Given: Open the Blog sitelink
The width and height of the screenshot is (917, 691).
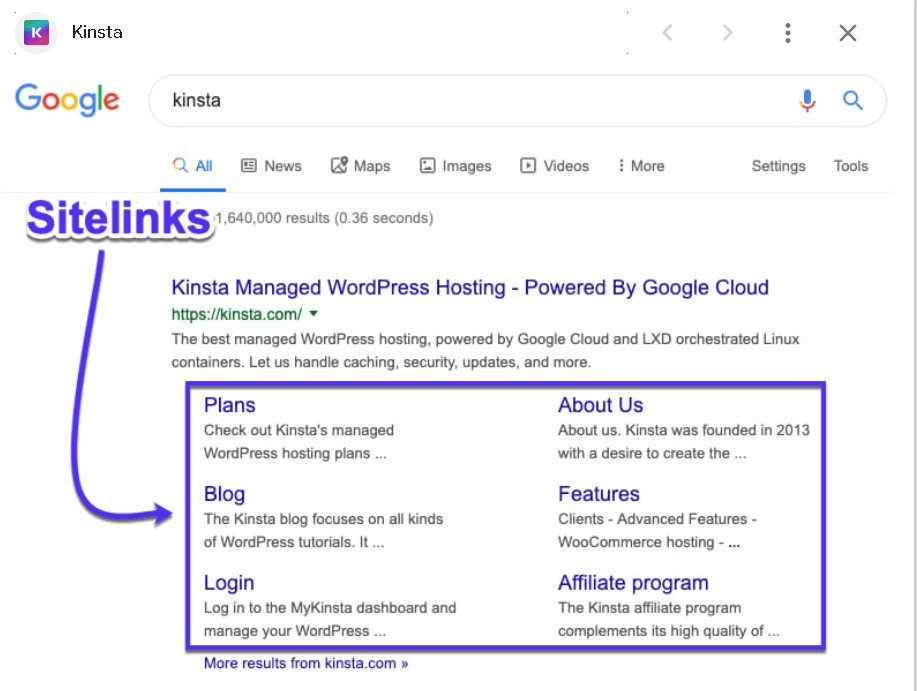Looking at the screenshot, I should click(224, 495).
